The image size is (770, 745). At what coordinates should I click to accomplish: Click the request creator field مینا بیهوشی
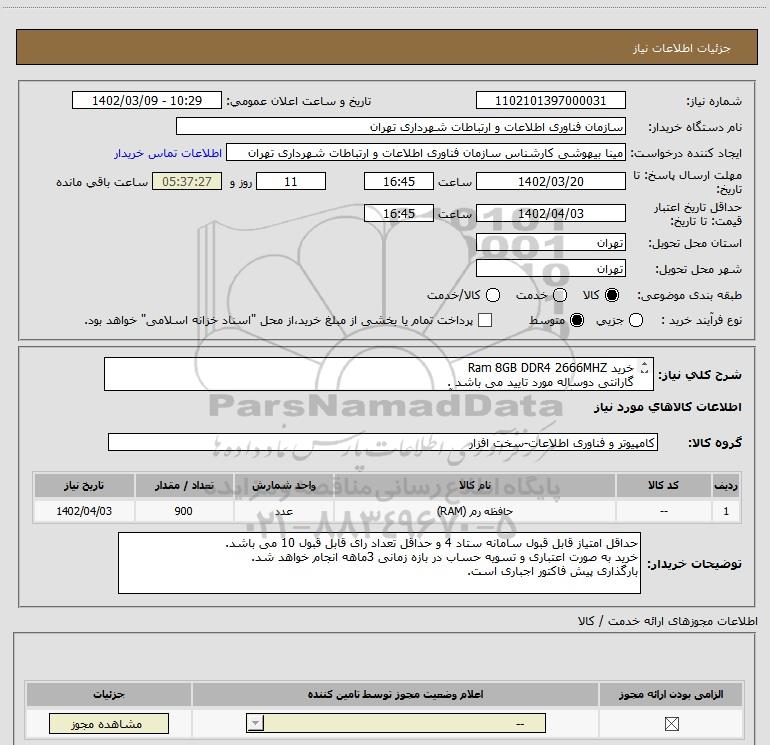coord(426,153)
